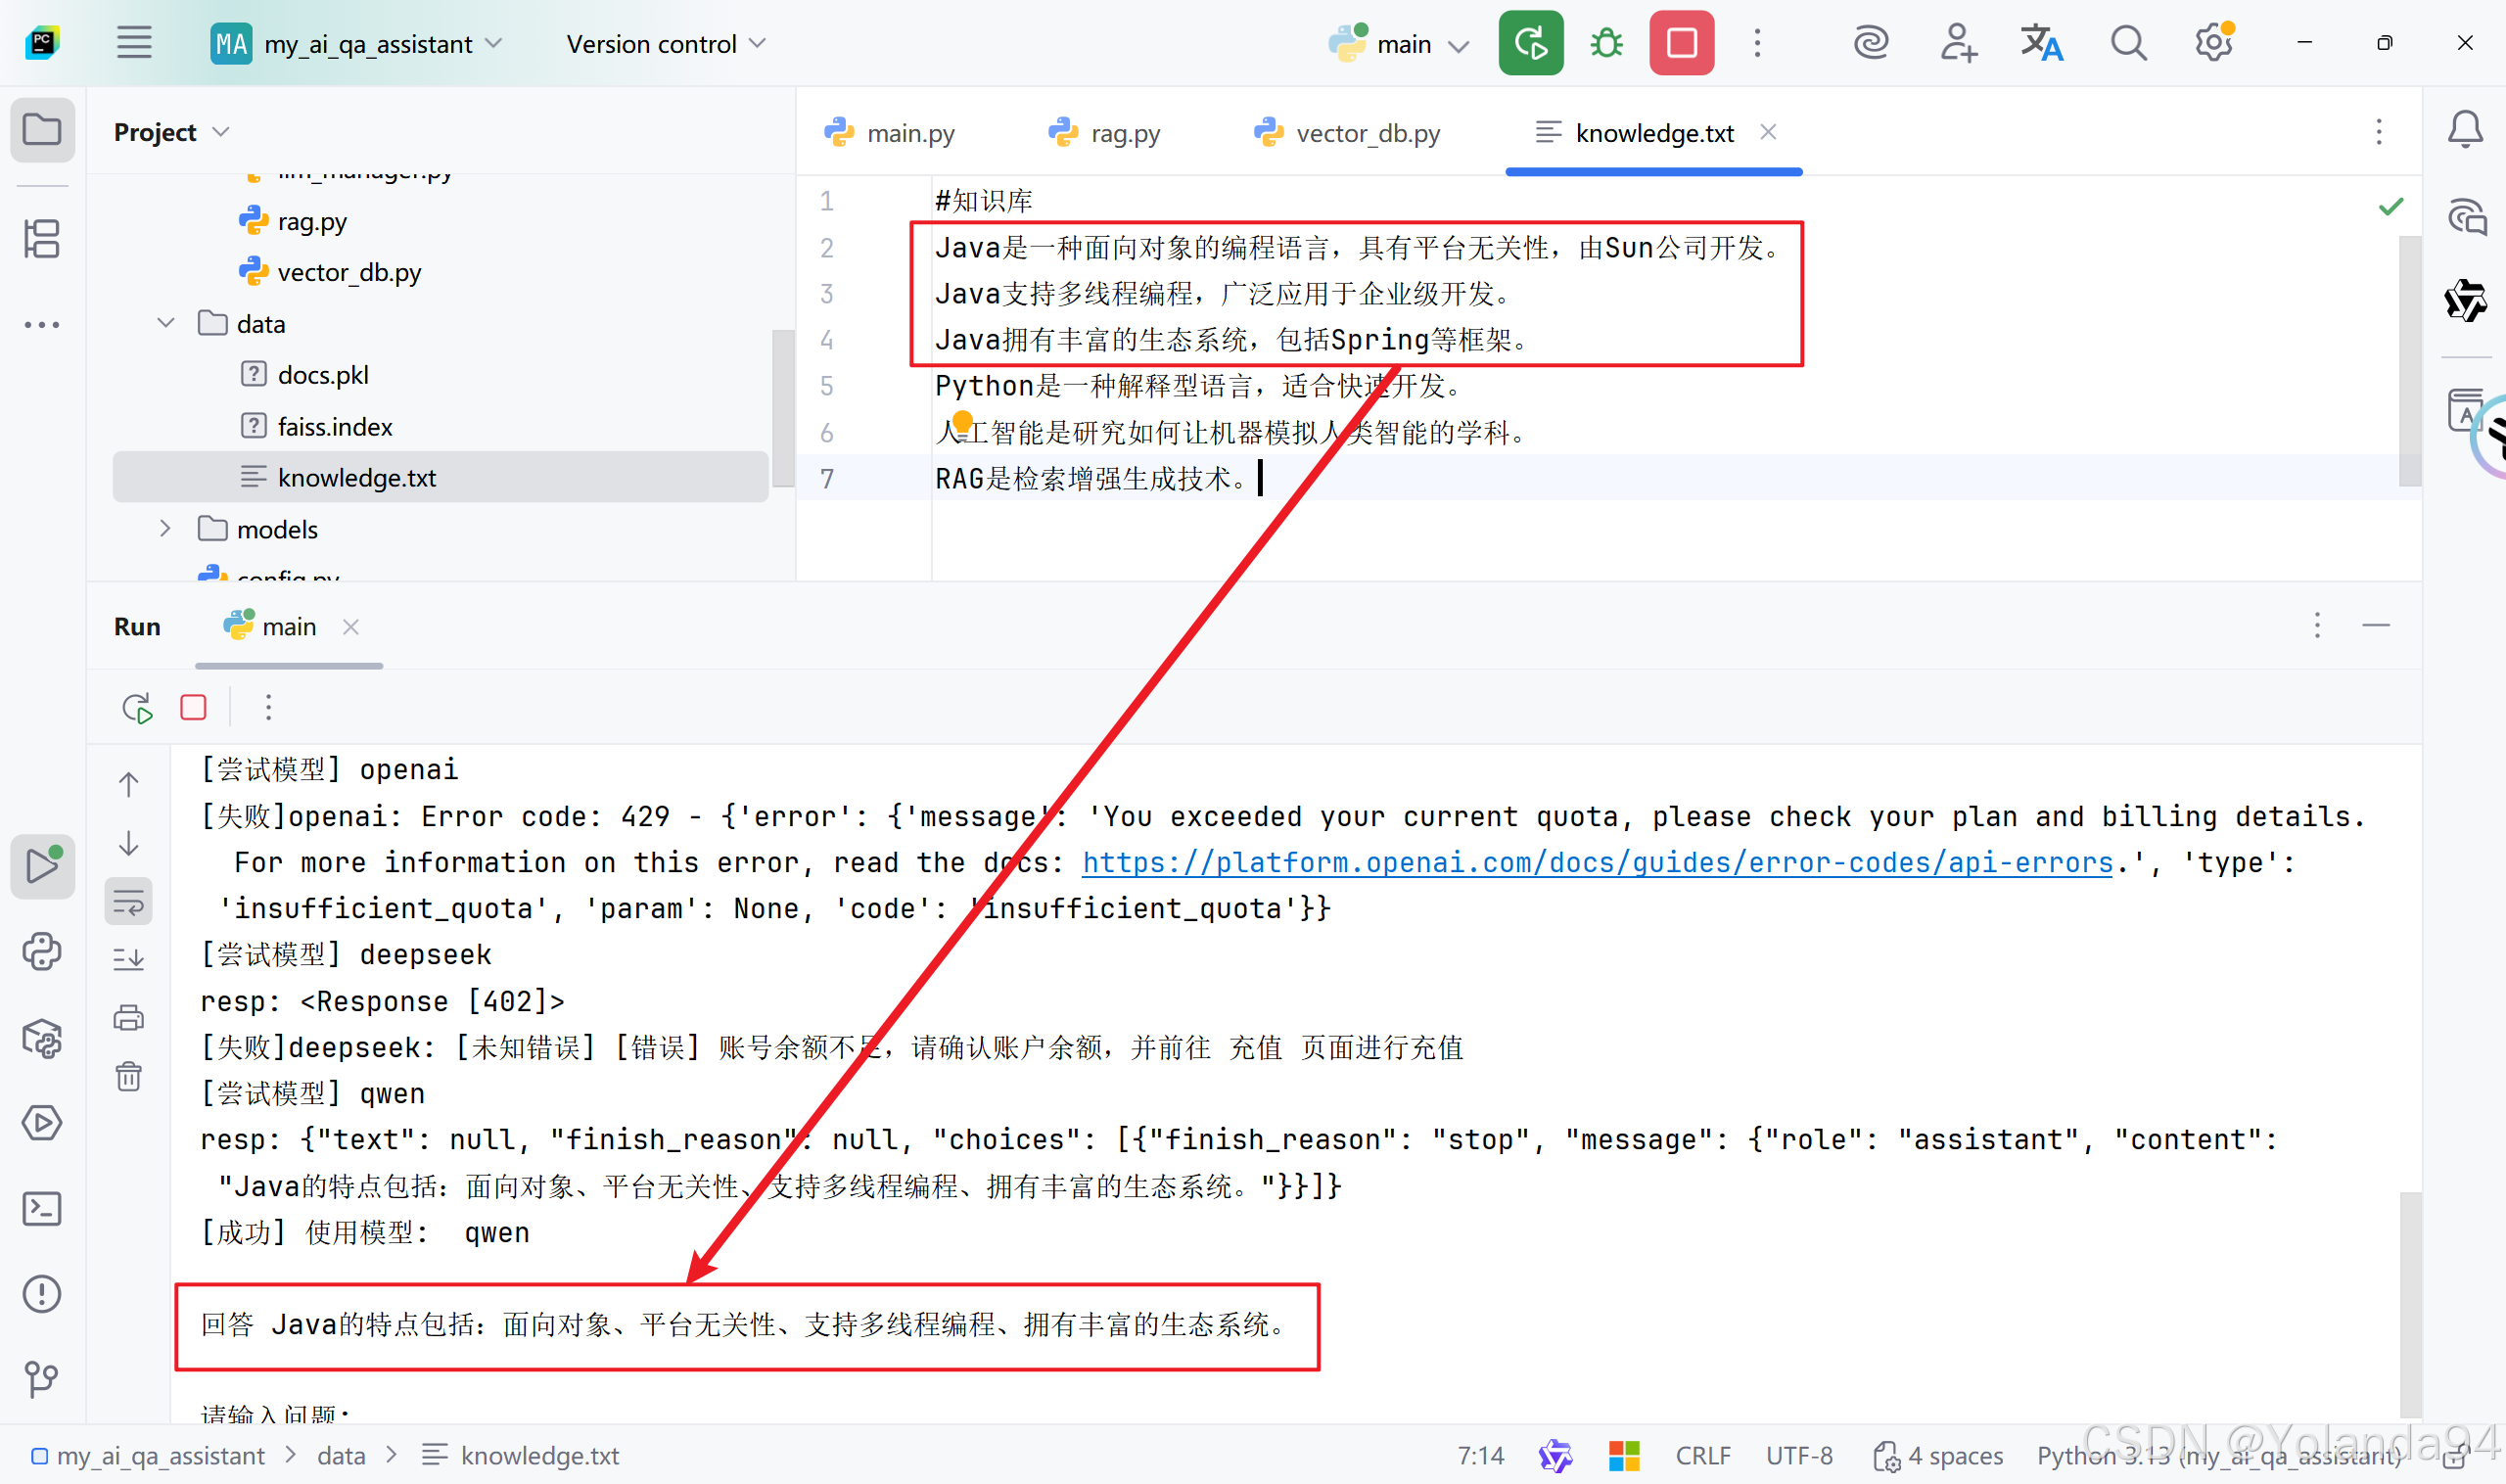Open the main run configuration dropdown
Viewport: 2506px width, 1484px height.
click(1398, 44)
